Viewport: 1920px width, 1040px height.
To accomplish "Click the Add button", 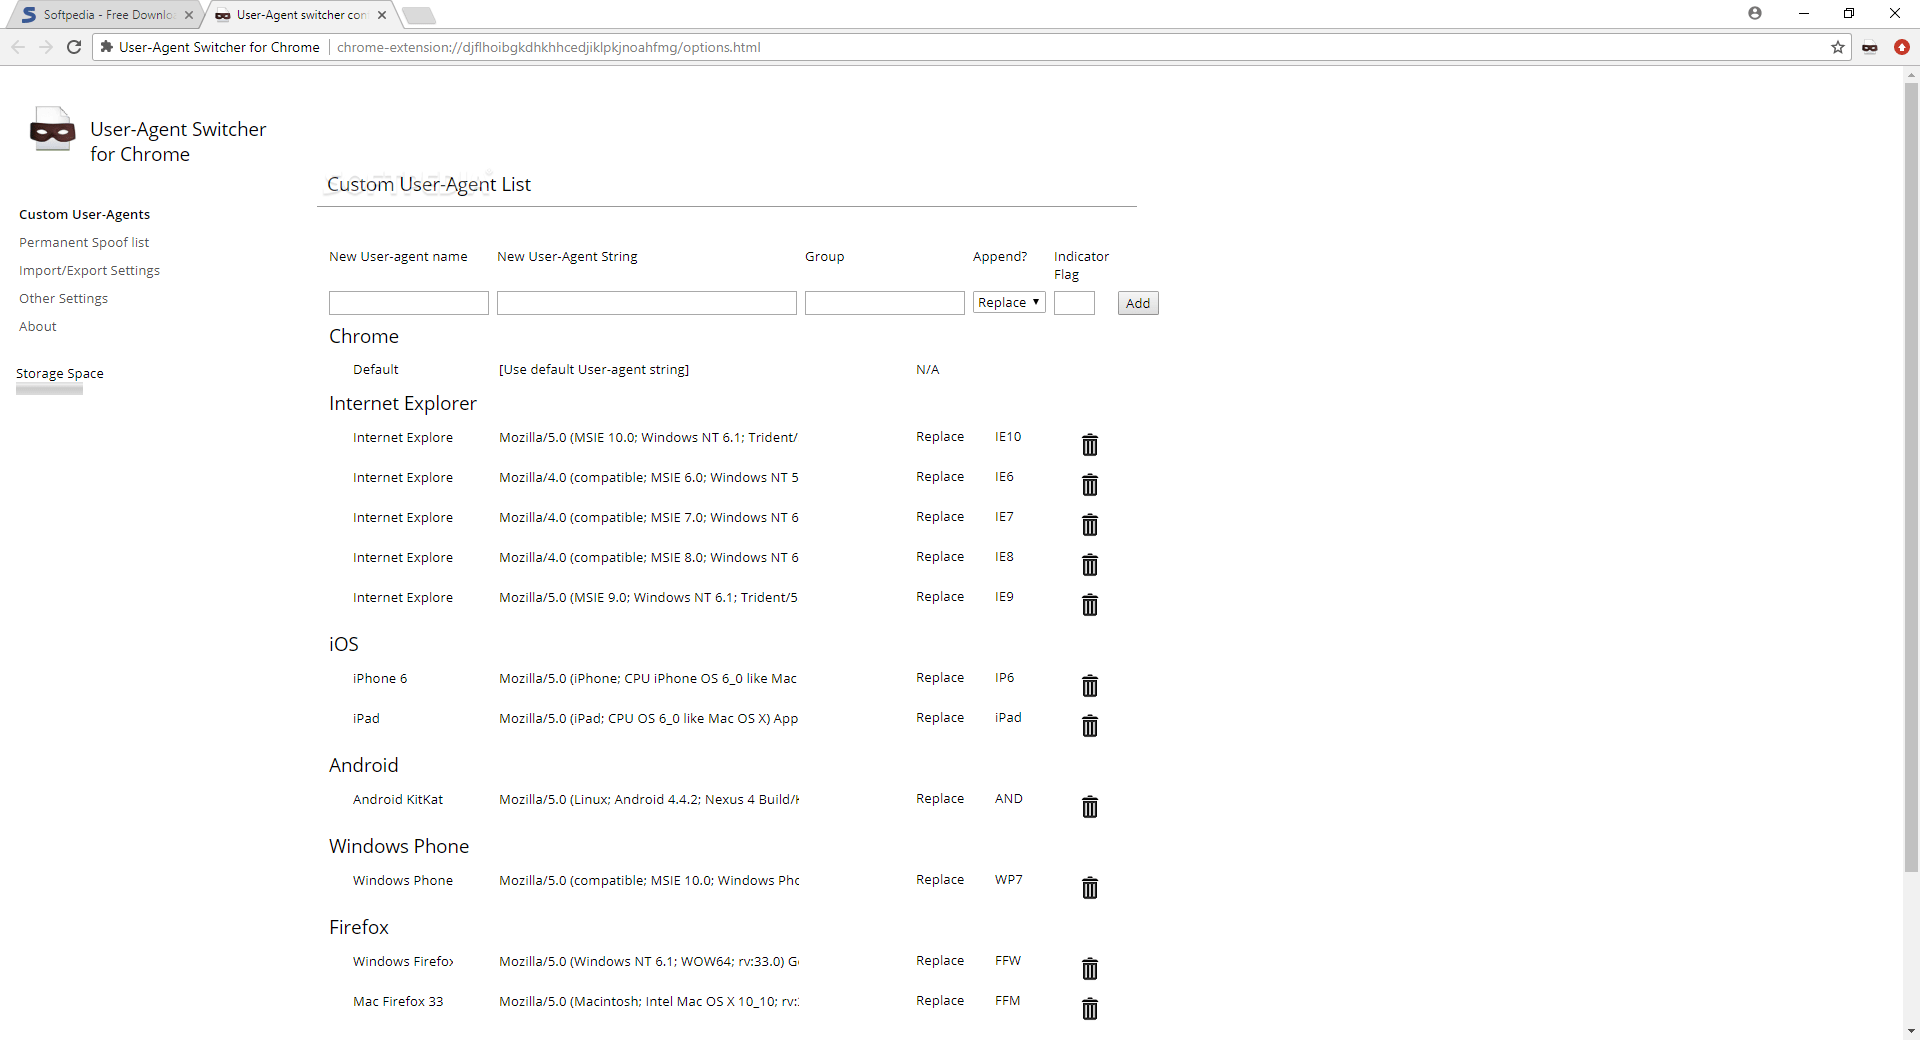I will pos(1138,303).
